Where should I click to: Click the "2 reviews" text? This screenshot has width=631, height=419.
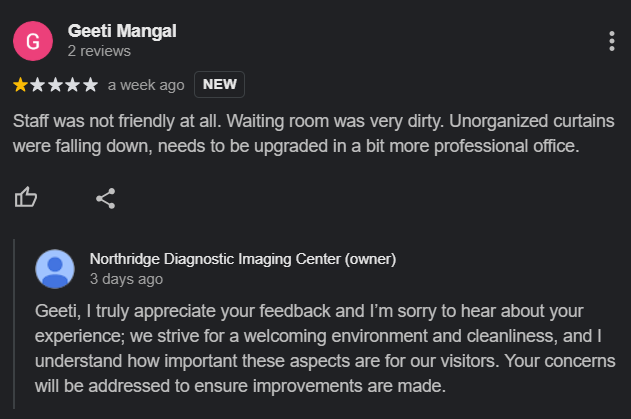pos(99,51)
